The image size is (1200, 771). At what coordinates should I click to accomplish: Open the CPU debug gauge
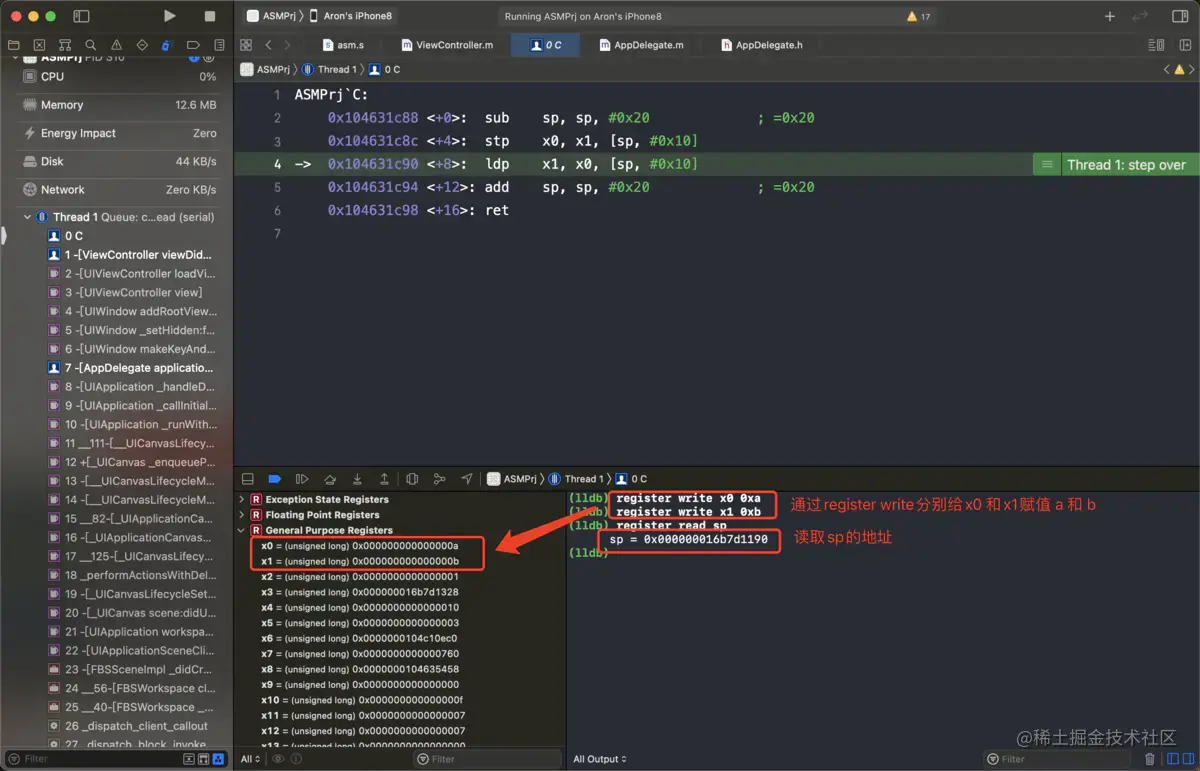point(117,76)
